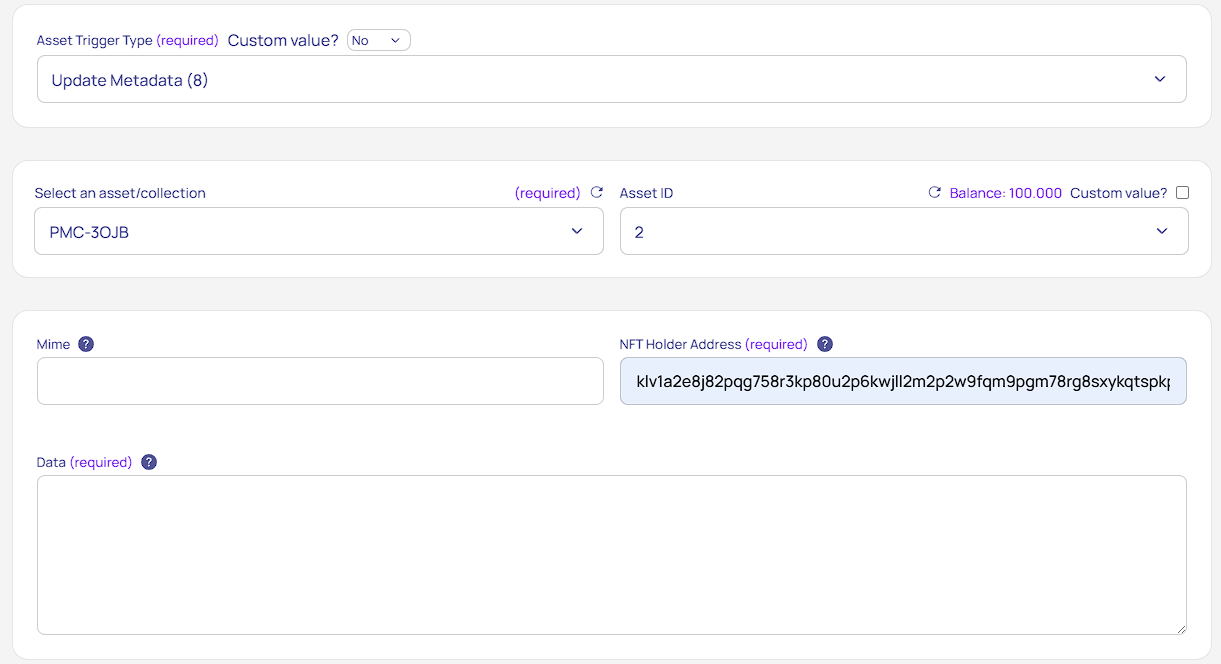Refresh the Asset ID balance
Screen dimensions: 1221x664
[935, 193]
